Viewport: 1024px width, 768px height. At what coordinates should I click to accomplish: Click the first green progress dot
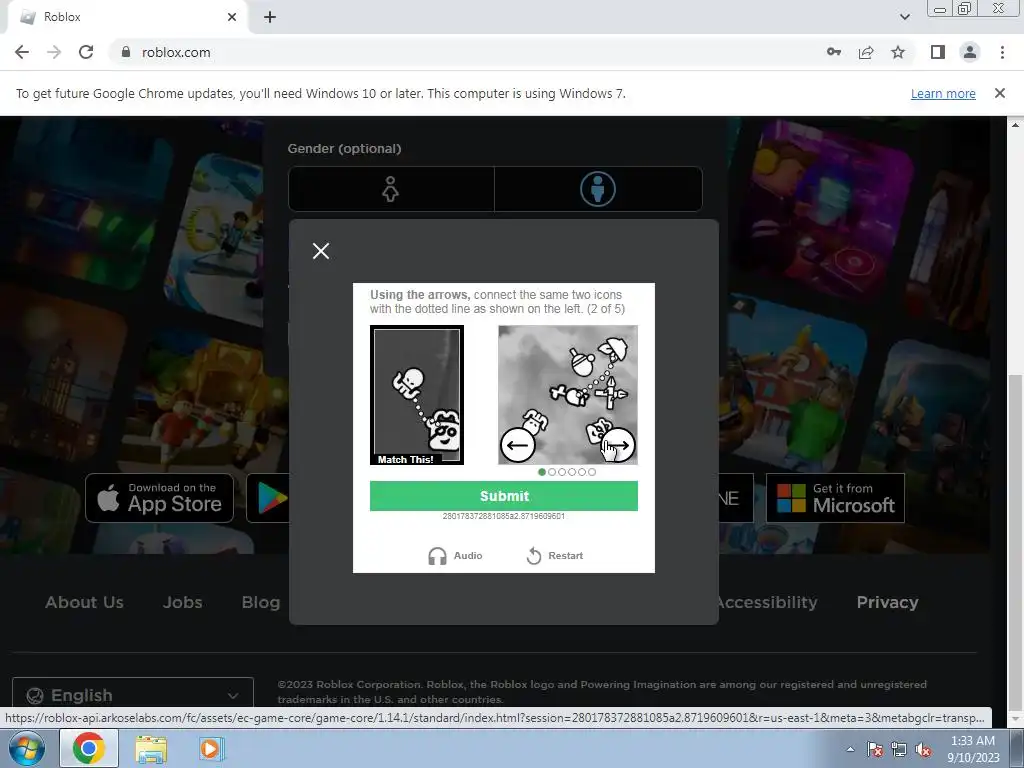tap(541, 472)
